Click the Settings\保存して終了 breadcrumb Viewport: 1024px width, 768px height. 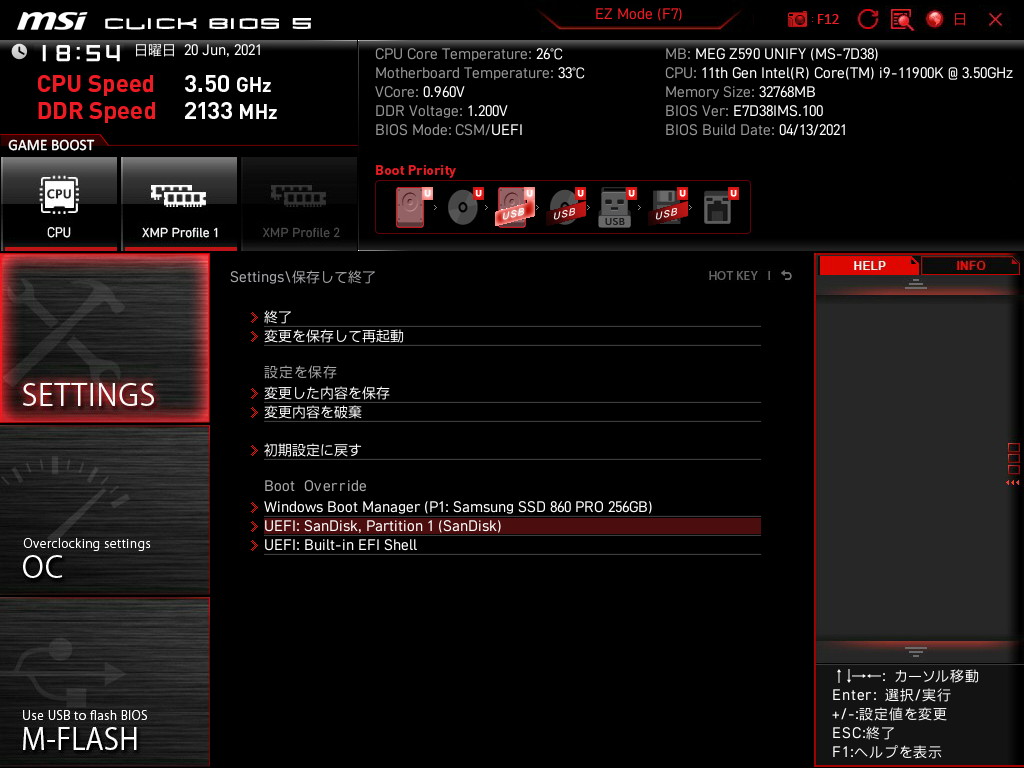(x=302, y=277)
